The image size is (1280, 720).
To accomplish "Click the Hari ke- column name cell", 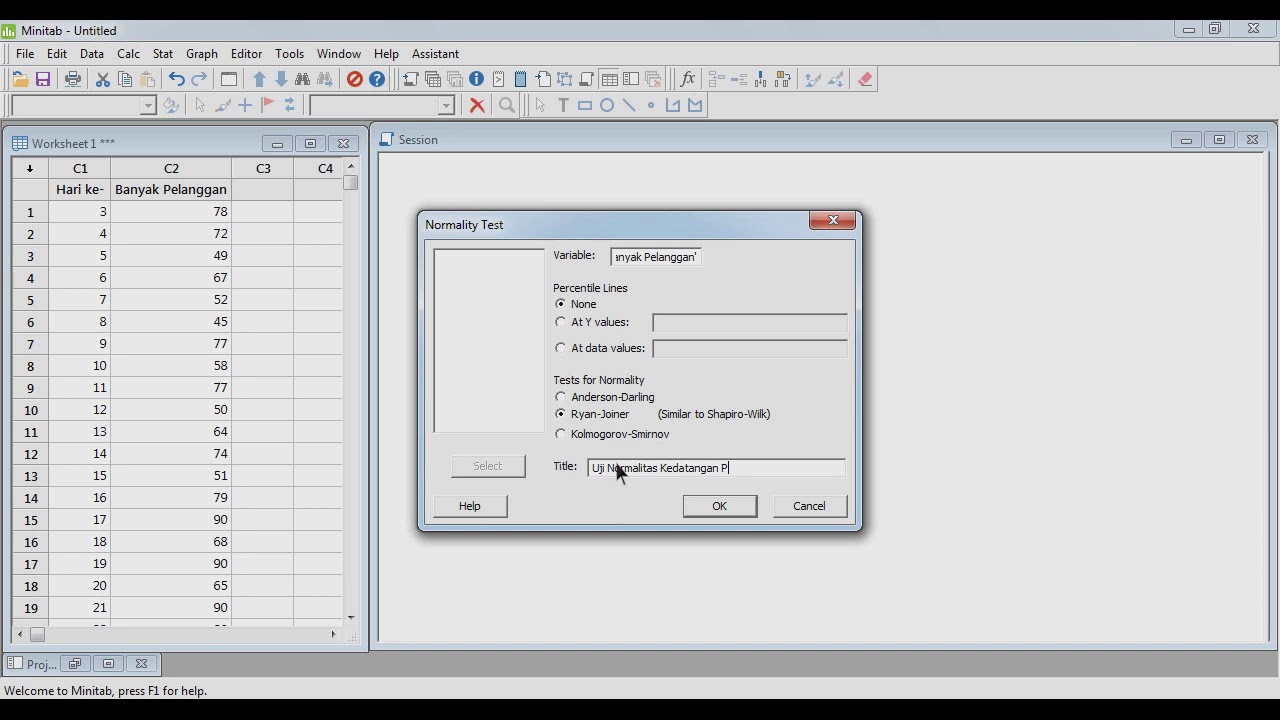I will [80, 189].
